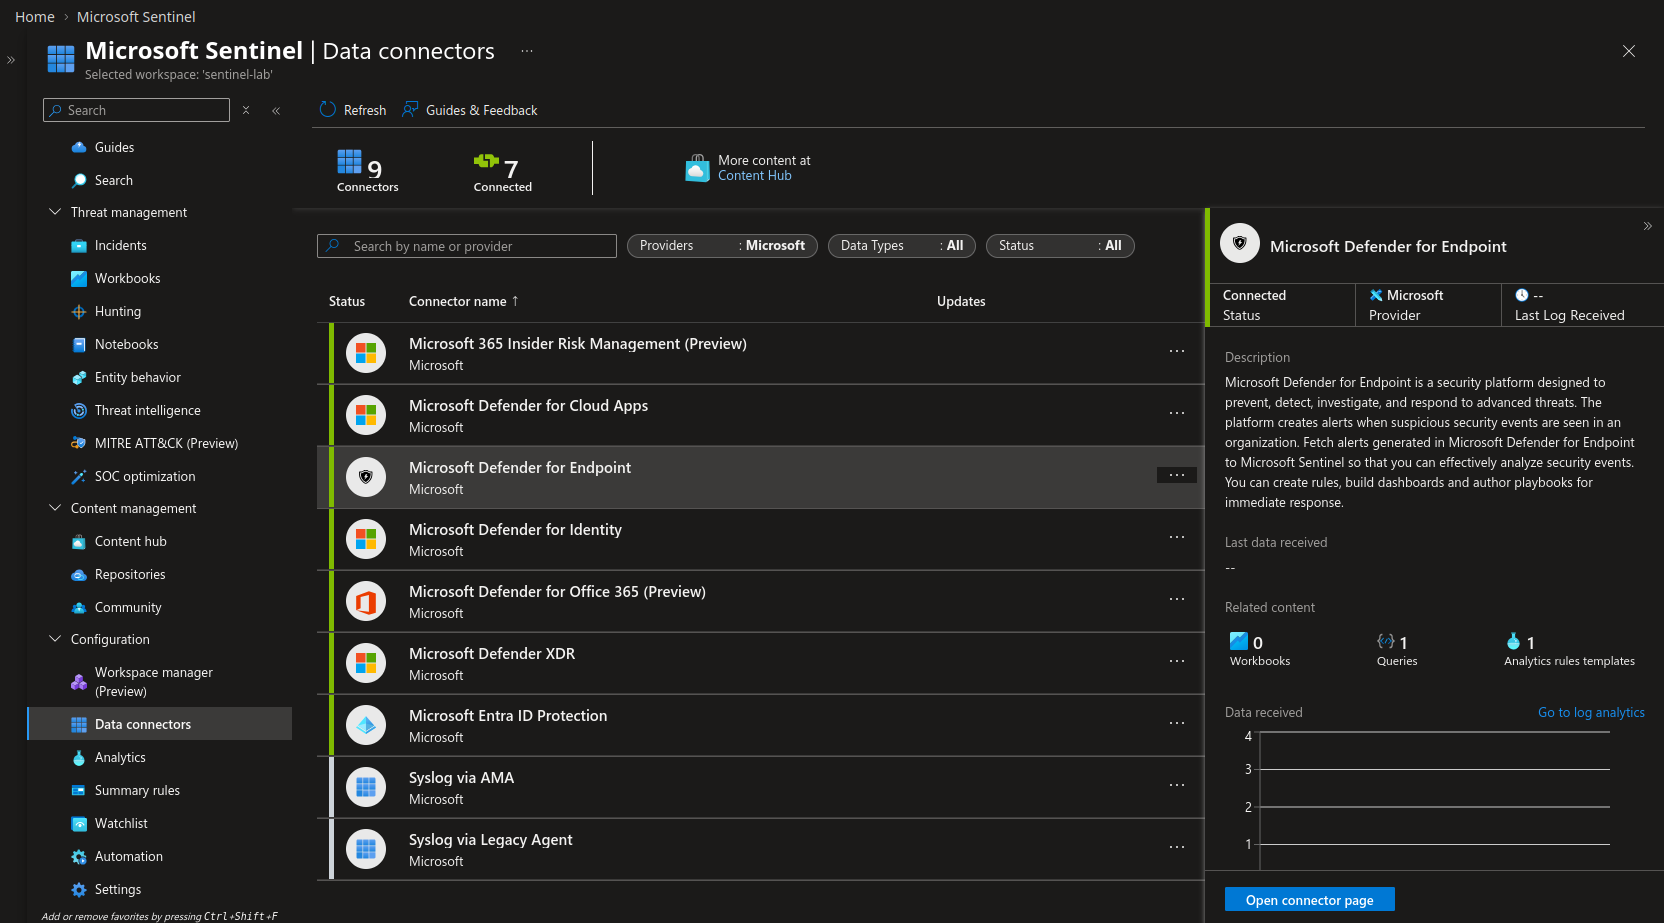Click the Microsoft Entra ID Protection icon

point(366,725)
